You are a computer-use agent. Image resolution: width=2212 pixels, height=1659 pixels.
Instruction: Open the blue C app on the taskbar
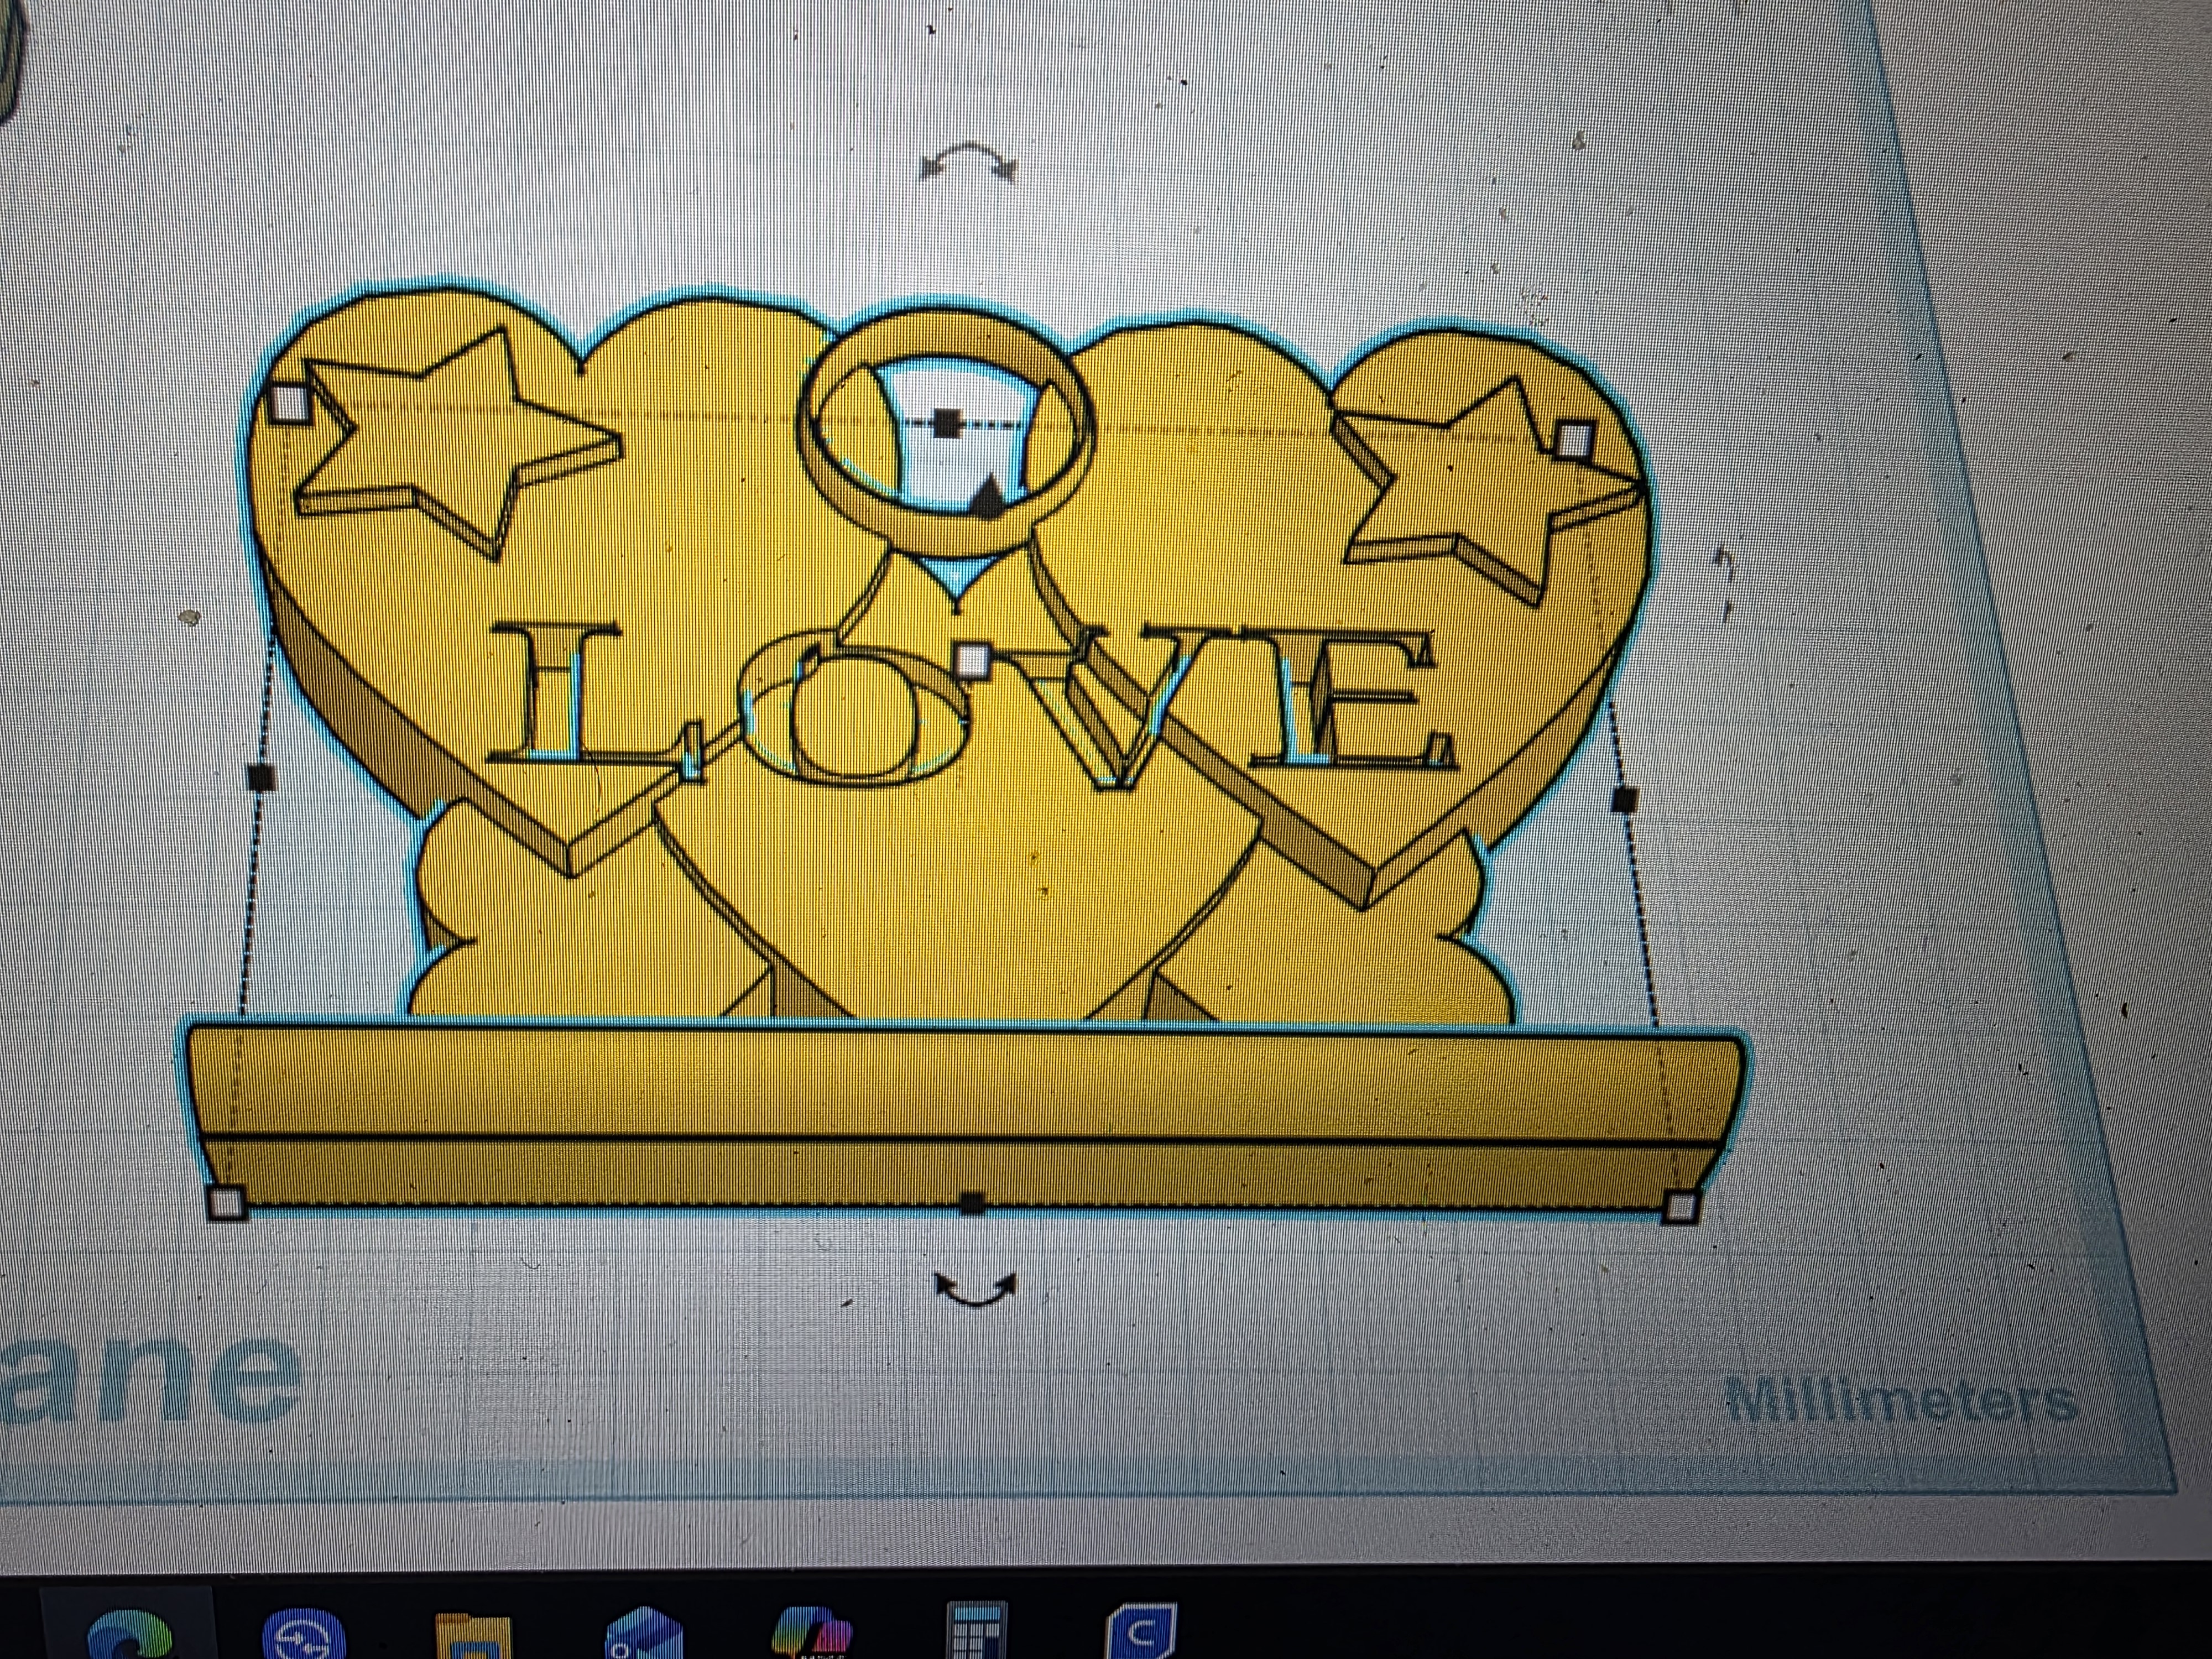[1142, 1630]
